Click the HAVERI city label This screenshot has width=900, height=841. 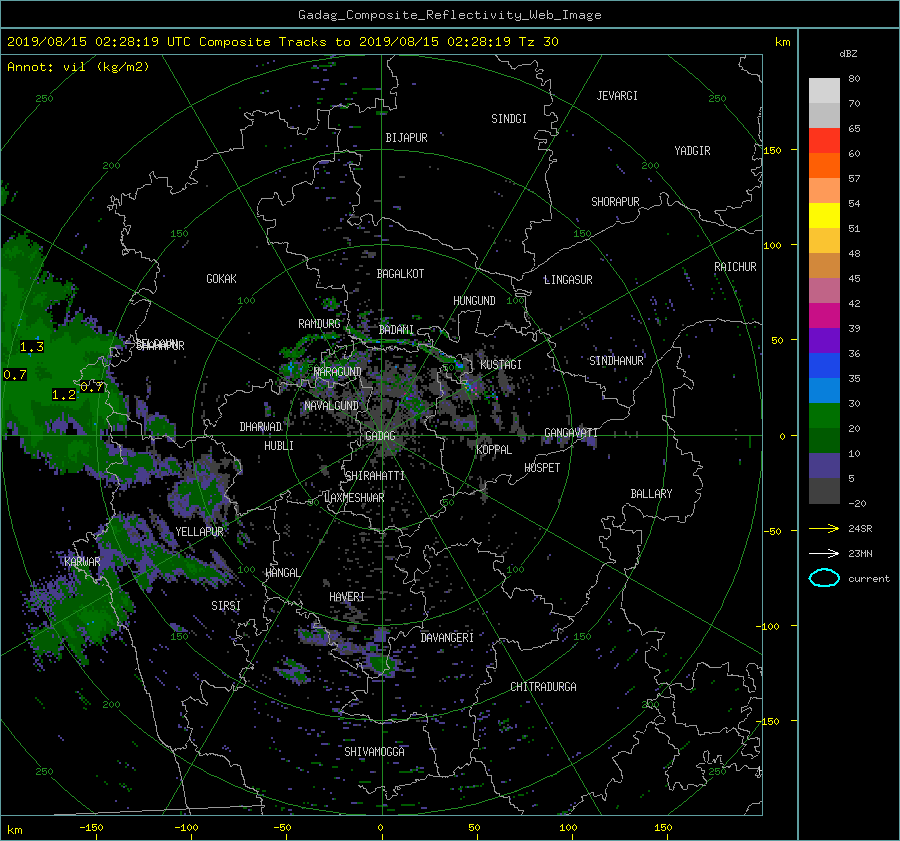[x=347, y=597]
